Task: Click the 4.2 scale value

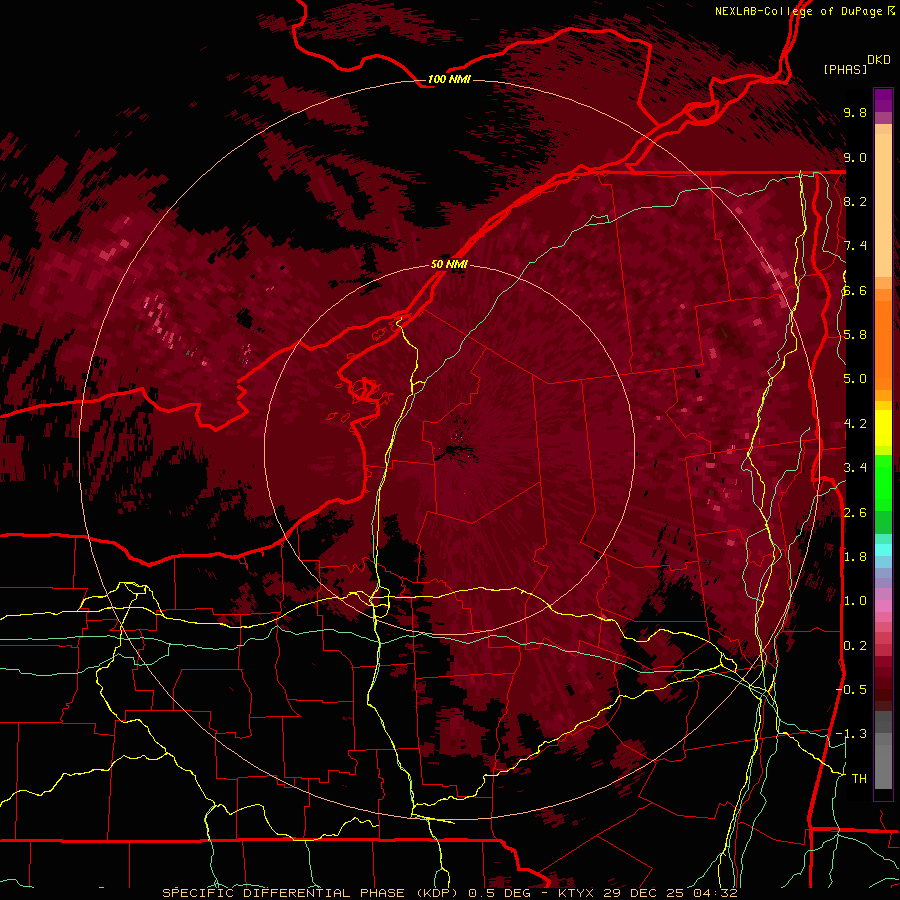Action: point(855,424)
